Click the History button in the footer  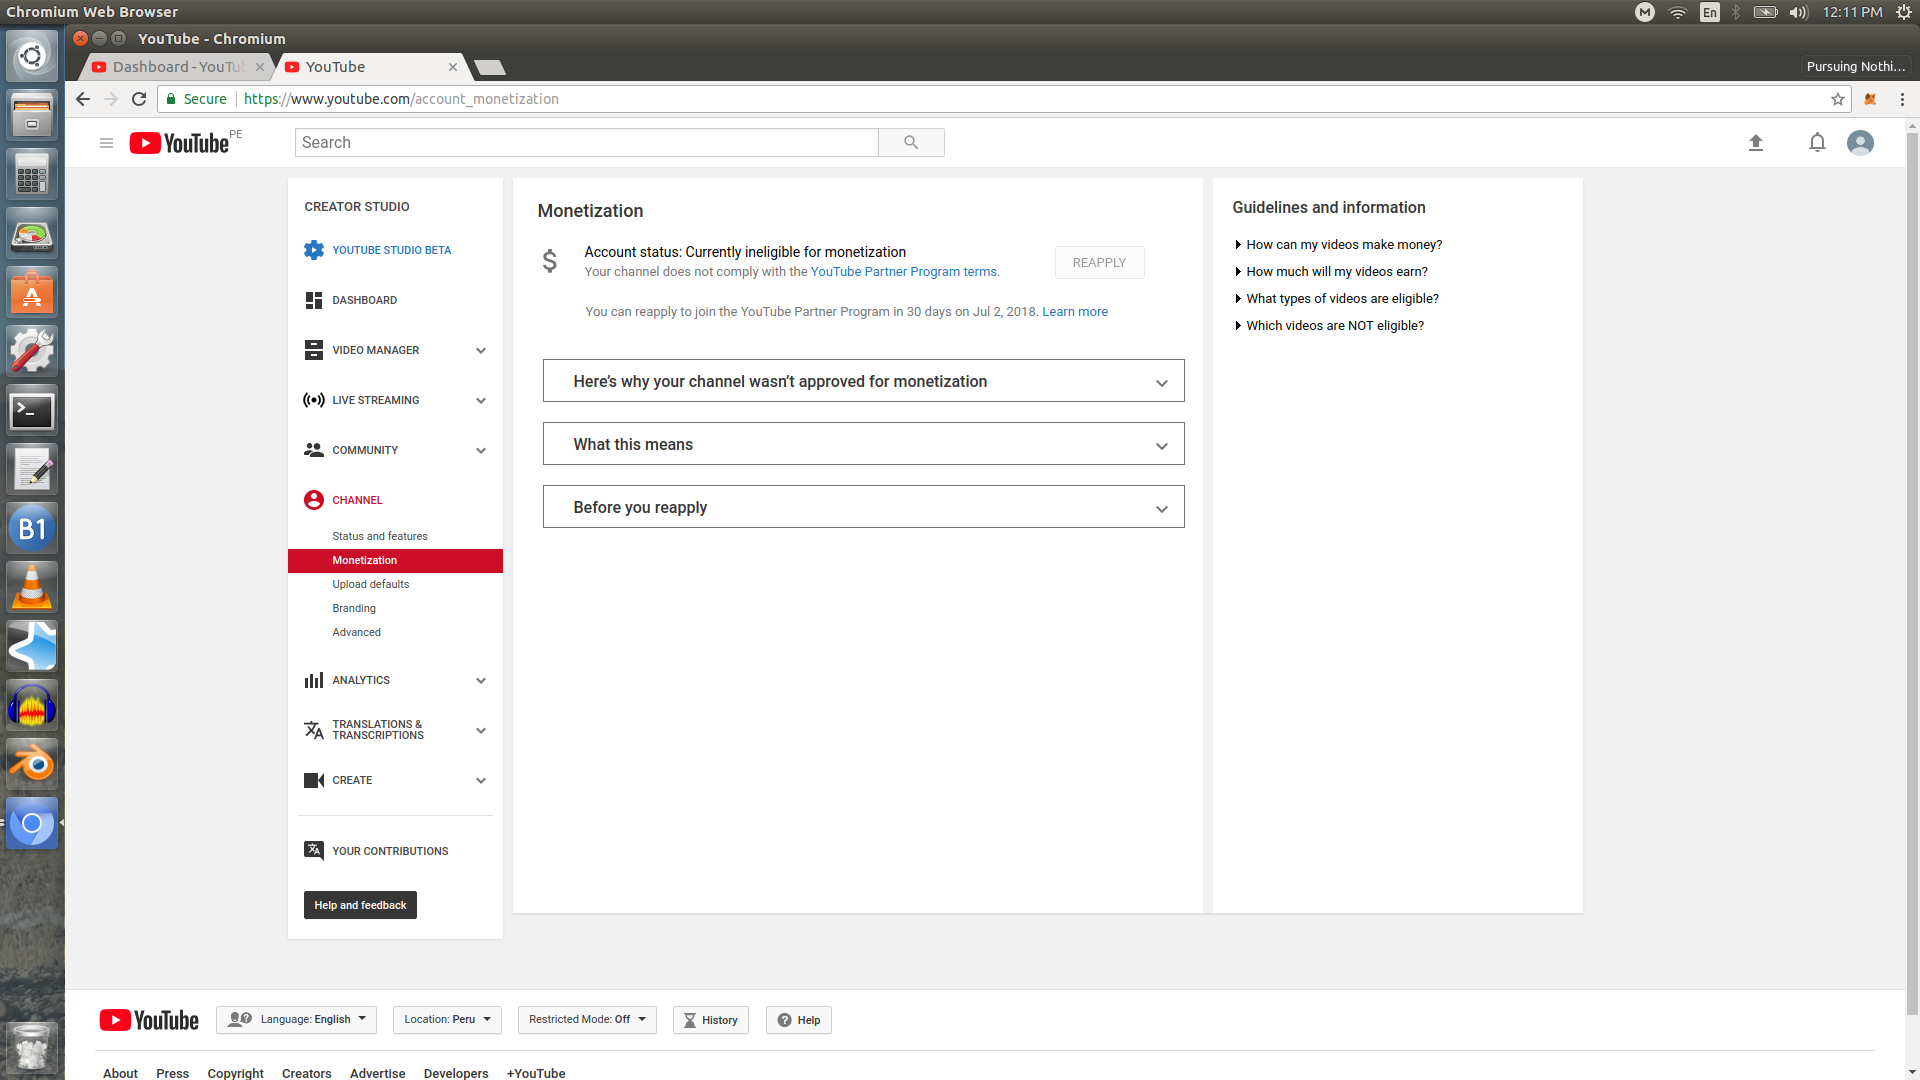click(x=711, y=1020)
